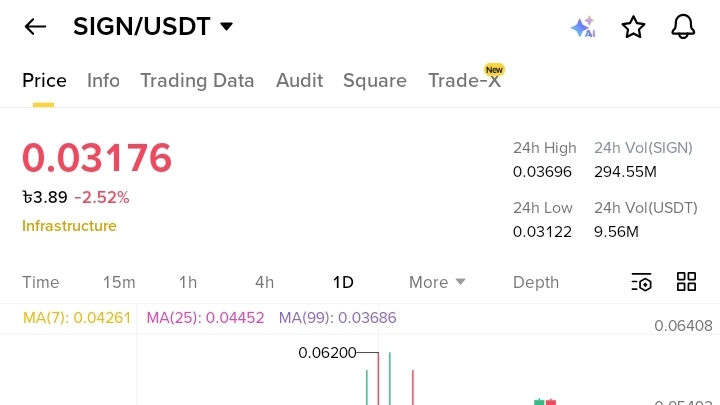
Task: Select the 4h chart interval
Action: click(x=264, y=282)
